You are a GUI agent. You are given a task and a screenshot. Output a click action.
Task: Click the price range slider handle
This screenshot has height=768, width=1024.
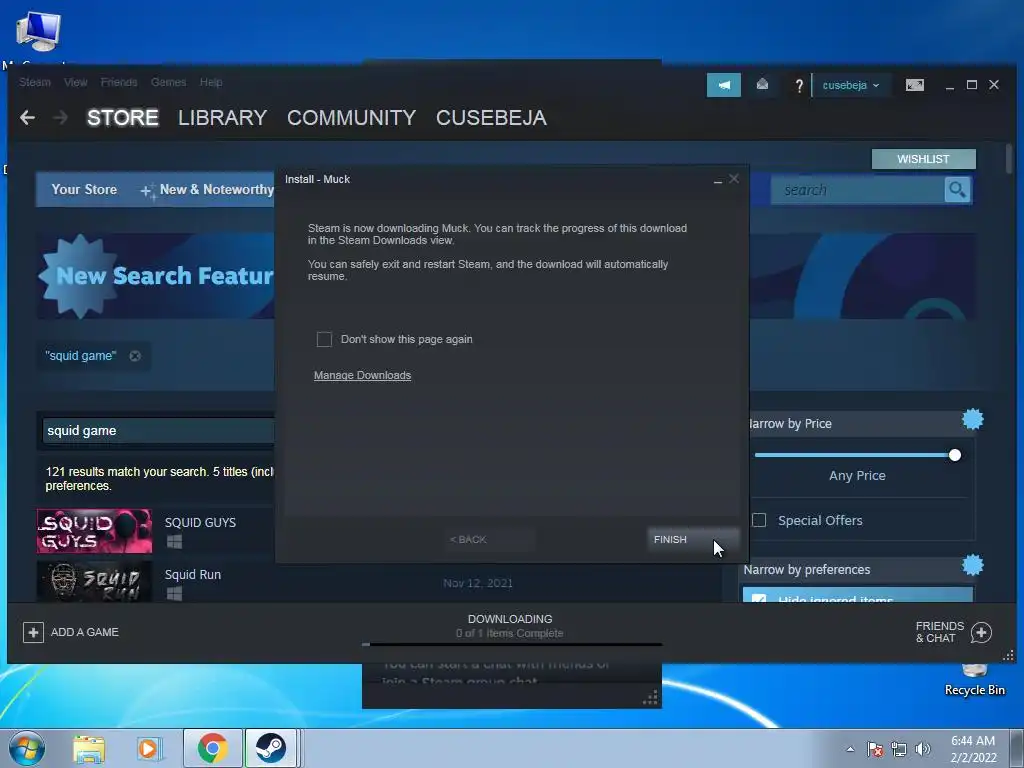955,455
